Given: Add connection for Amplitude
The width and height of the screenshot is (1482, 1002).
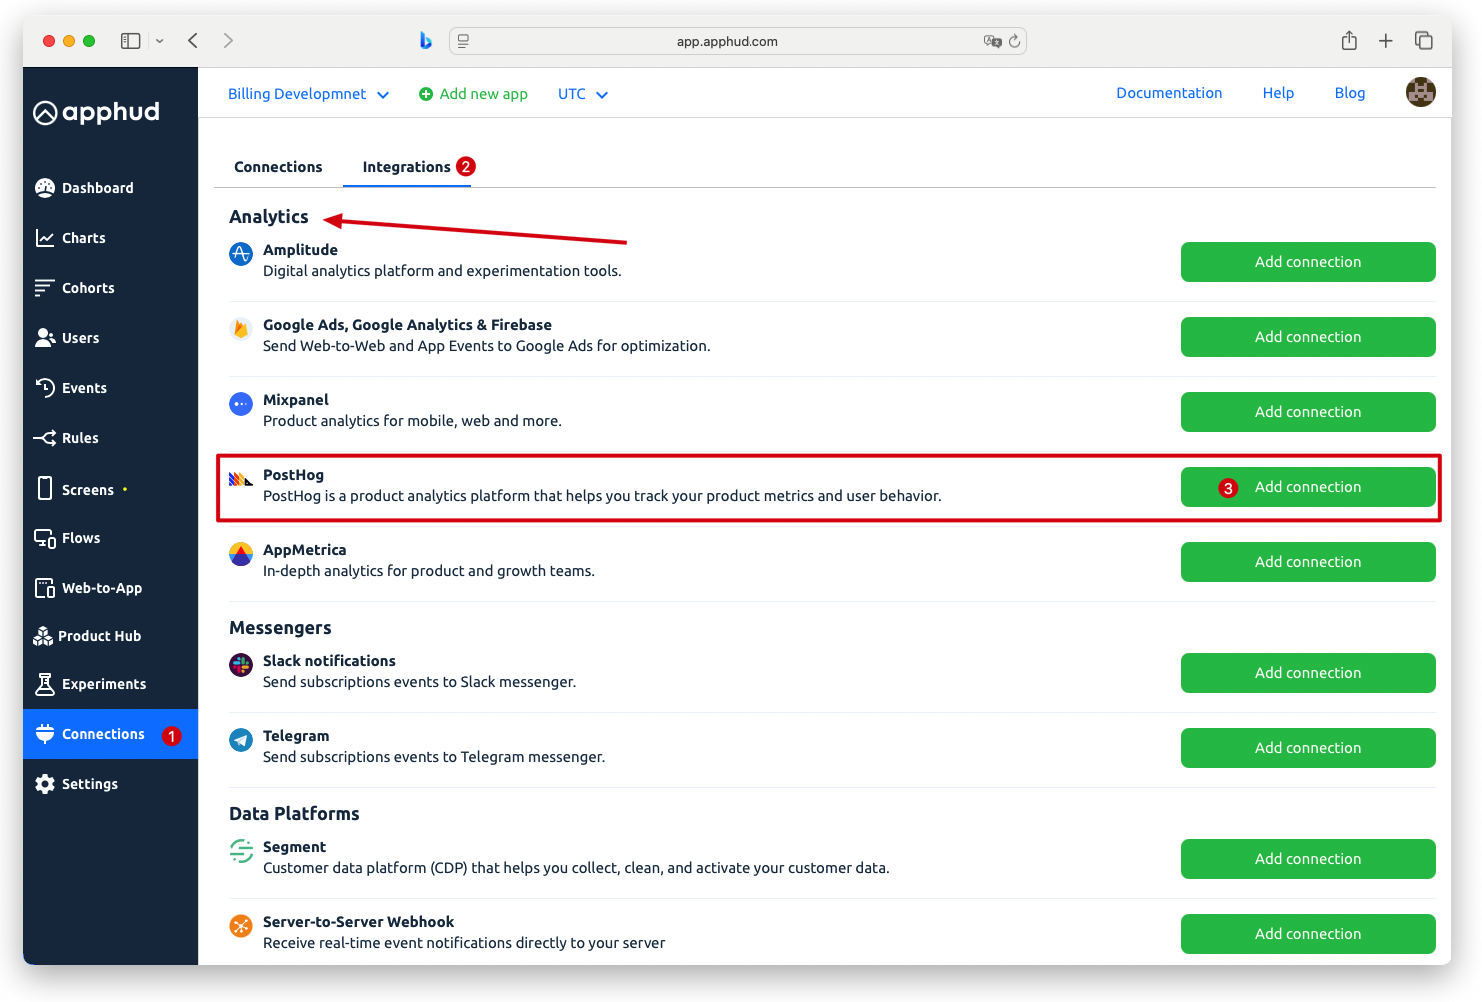Looking at the screenshot, I should tap(1308, 262).
